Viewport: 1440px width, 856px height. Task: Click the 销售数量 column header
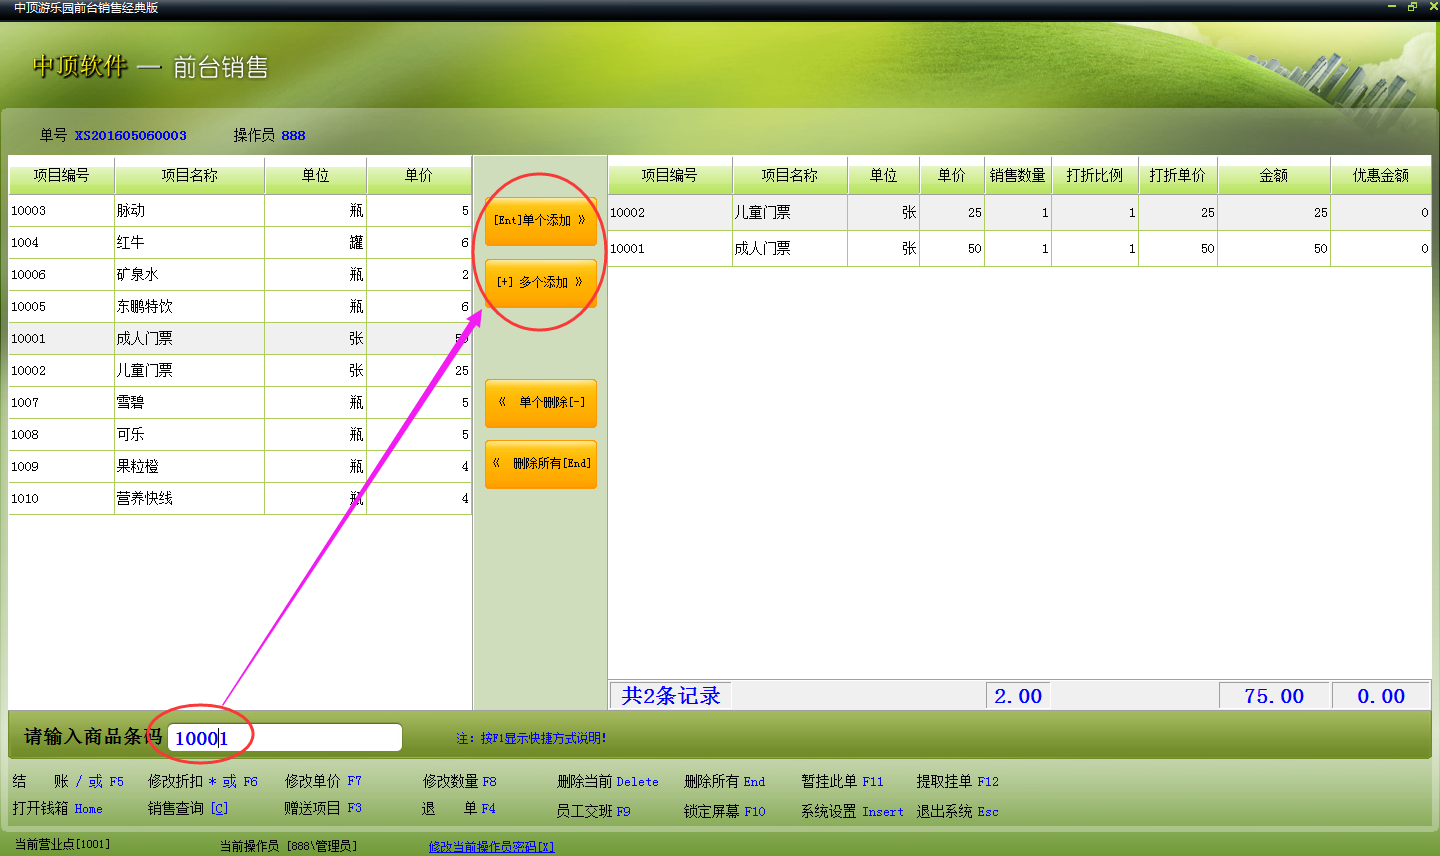point(1018,175)
